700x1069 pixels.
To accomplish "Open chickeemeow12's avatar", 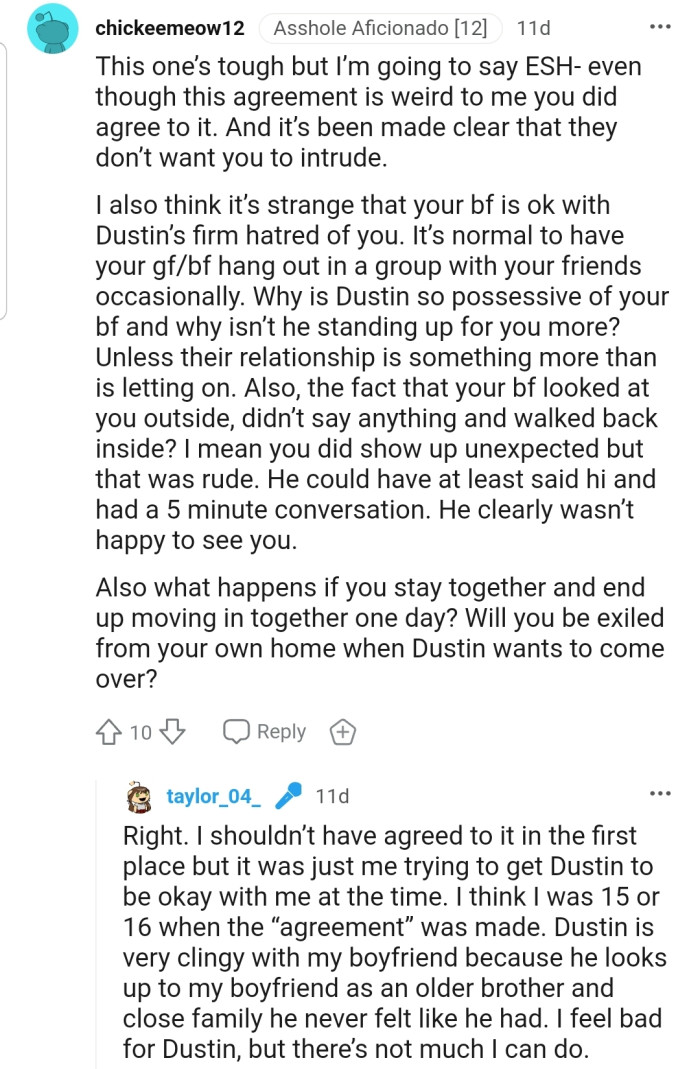I will point(52,30).
